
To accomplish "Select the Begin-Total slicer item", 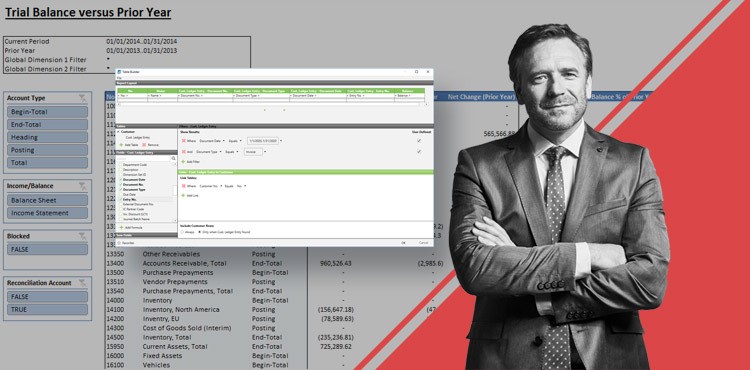I will (47, 112).
